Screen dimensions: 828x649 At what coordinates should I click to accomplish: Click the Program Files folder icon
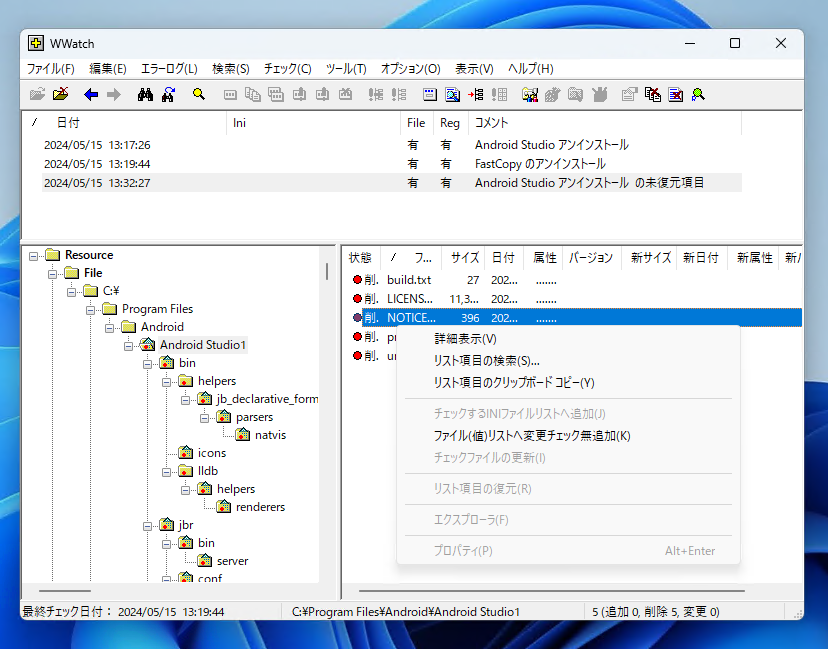(109, 309)
